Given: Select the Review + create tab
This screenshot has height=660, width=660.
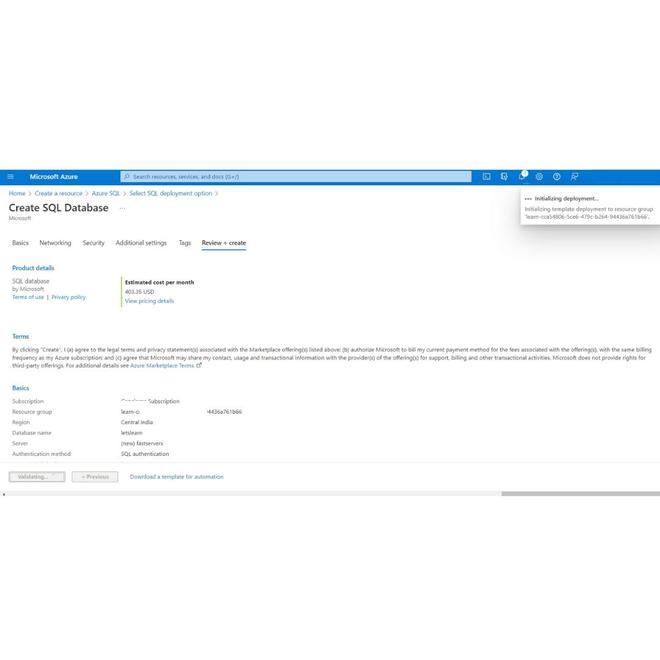Looking at the screenshot, I should tap(224, 243).
